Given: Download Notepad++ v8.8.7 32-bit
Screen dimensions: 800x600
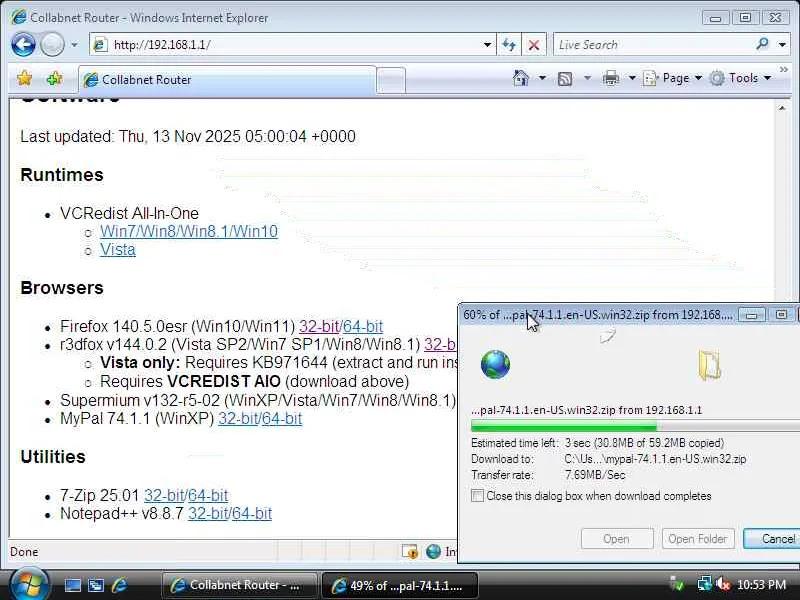Looking at the screenshot, I should tap(208, 513).
